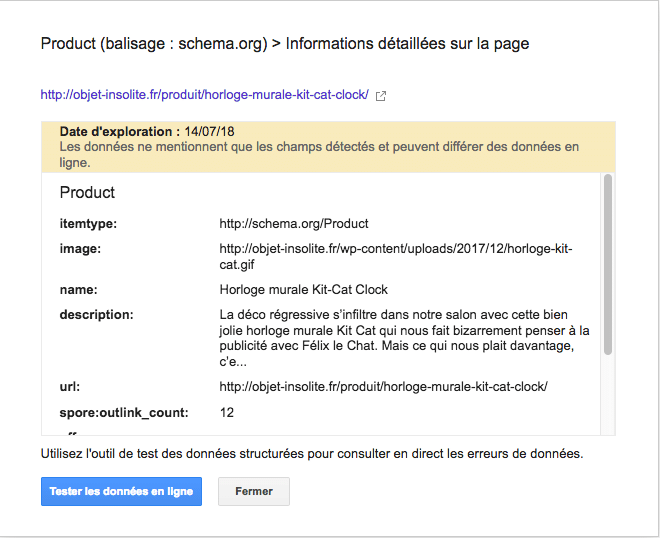Select the crawl date 14/07/18
660x538 pixels.
click(209, 131)
